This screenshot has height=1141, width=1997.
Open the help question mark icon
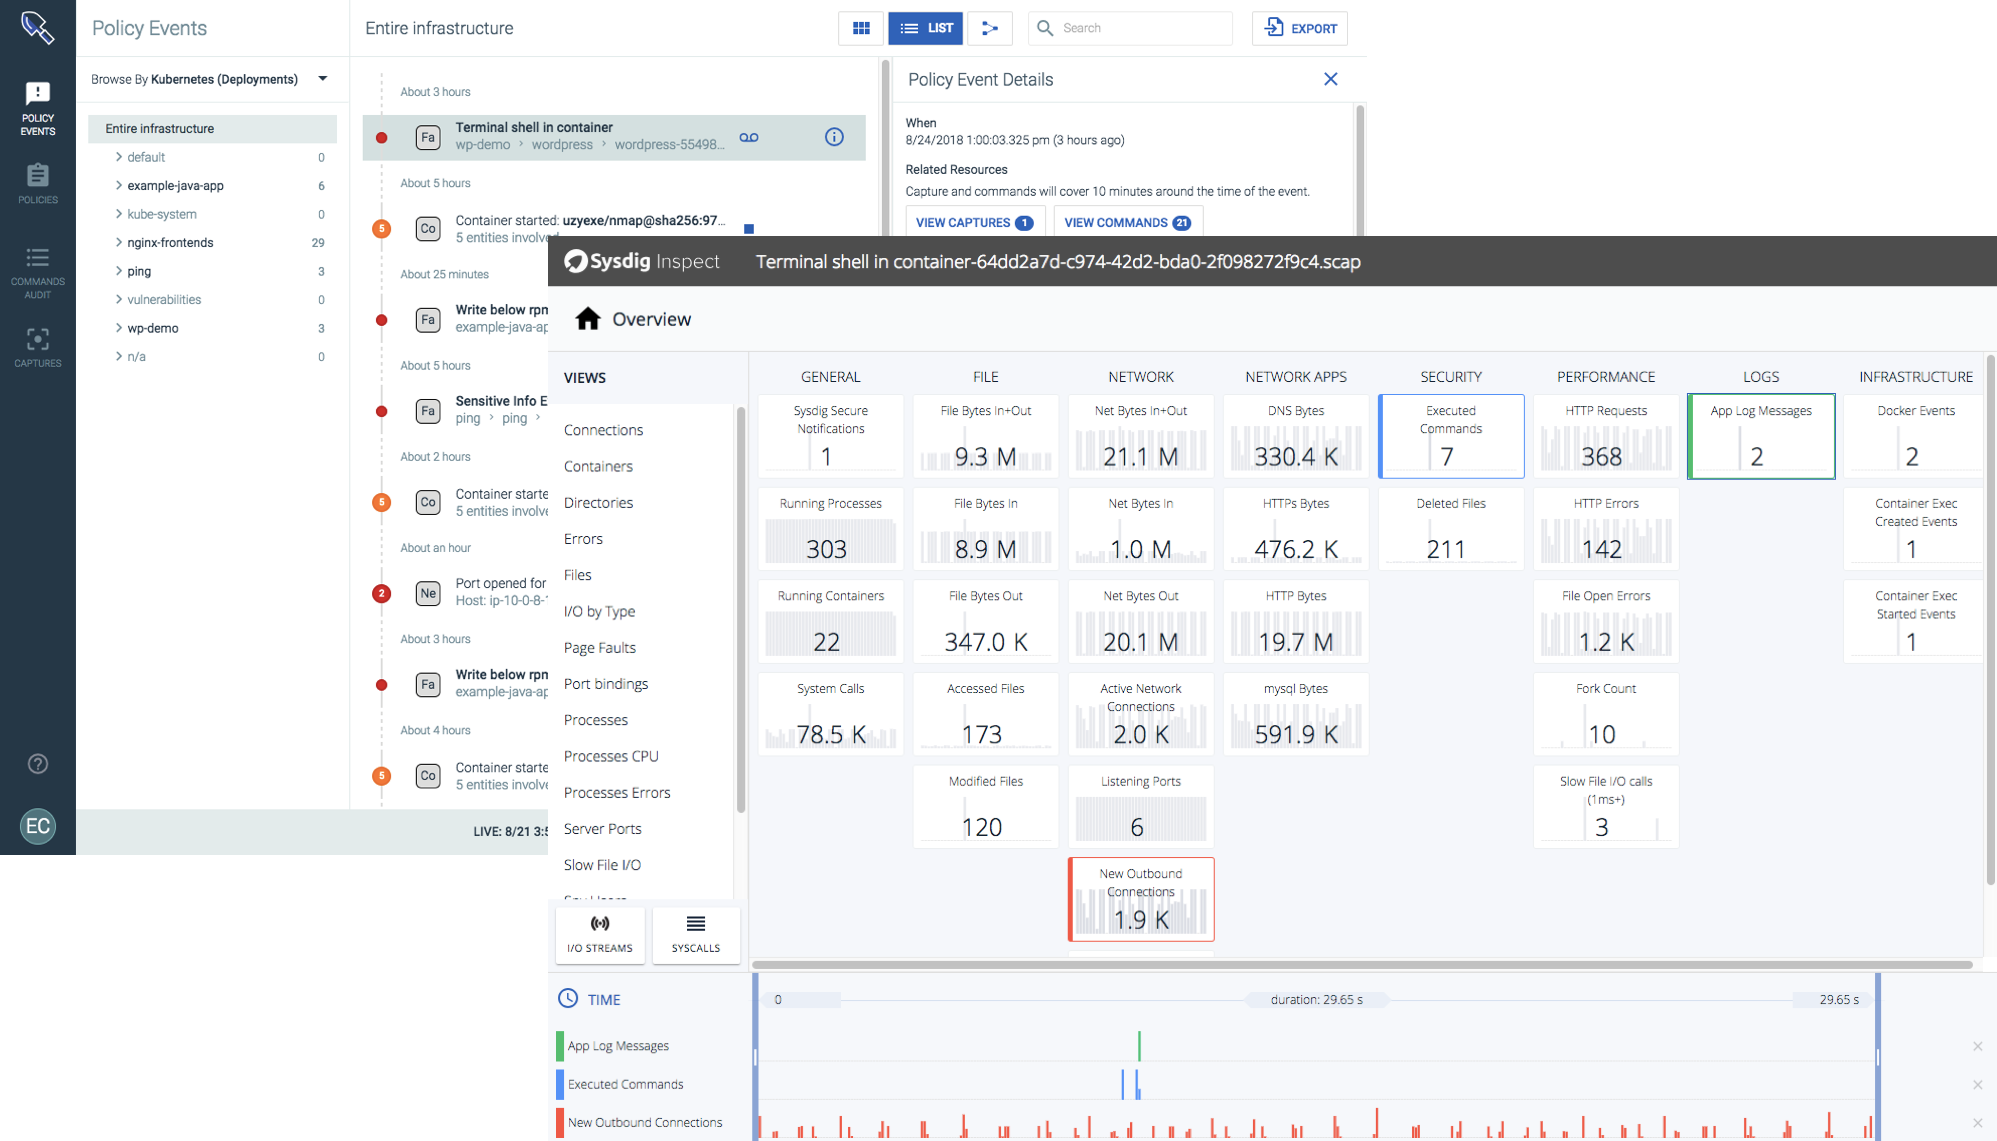[x=38, y=764]
